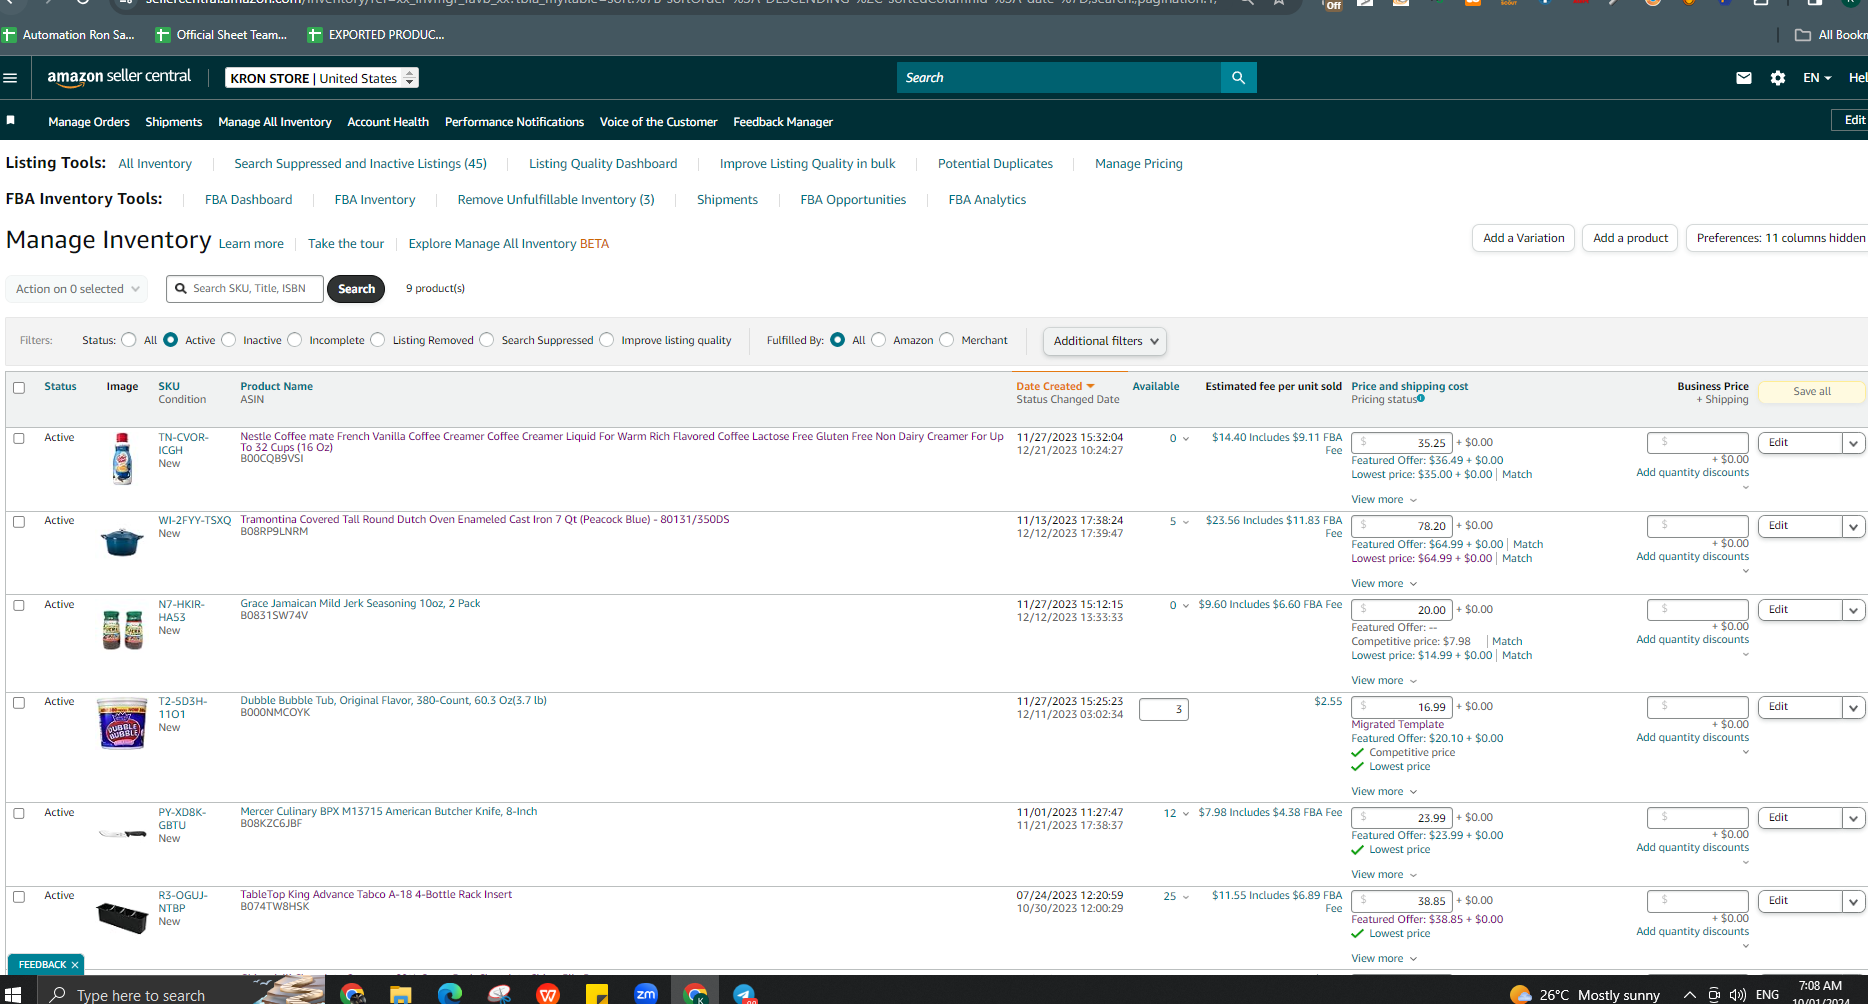1868x1004 pixels.
Task: Click Search SKU, Title, ISBN field
Action: [x=245, y=289]
